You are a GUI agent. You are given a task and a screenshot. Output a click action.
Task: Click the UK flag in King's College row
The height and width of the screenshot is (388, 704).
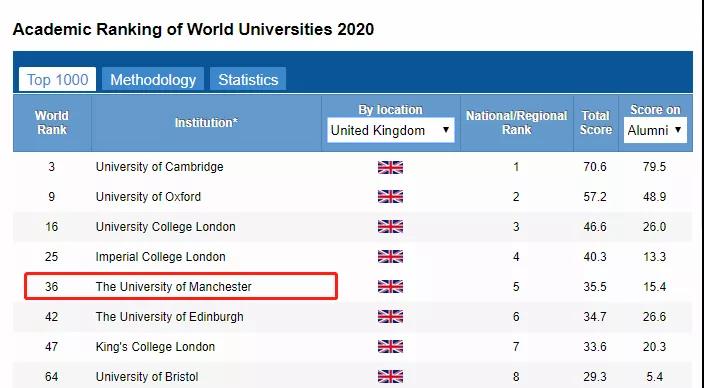pos(390,347)
